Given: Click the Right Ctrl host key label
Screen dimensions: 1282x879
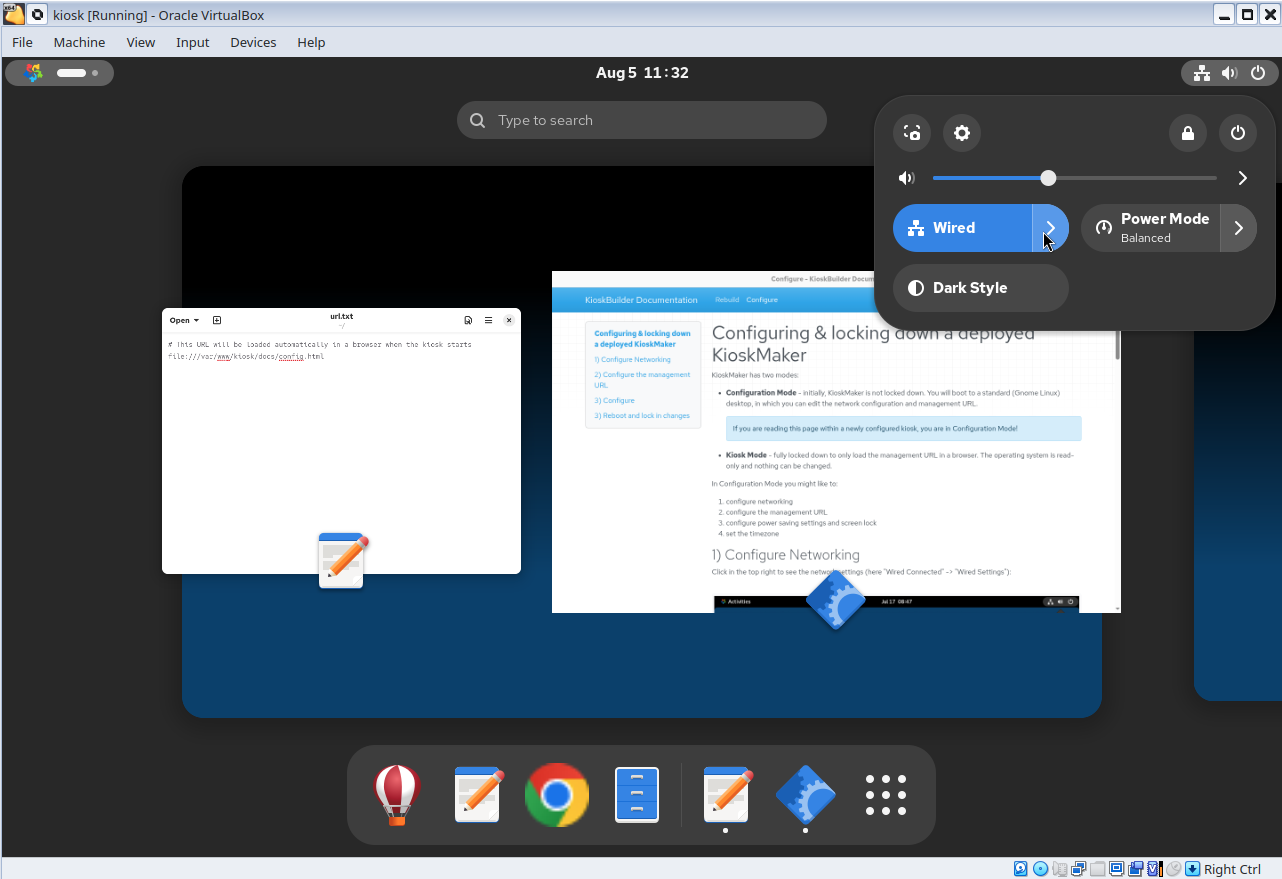Looking at the screenshot, I should [x=1232, y=869].
